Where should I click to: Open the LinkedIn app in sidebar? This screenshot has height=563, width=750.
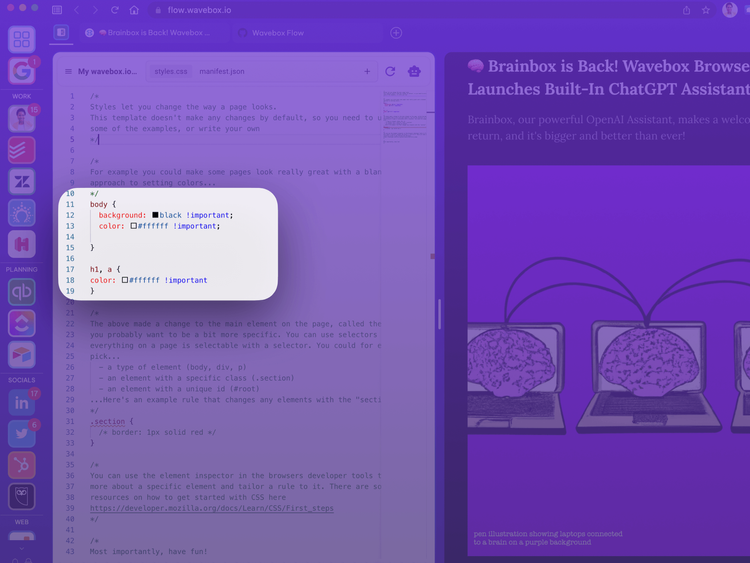click(21, 402)
